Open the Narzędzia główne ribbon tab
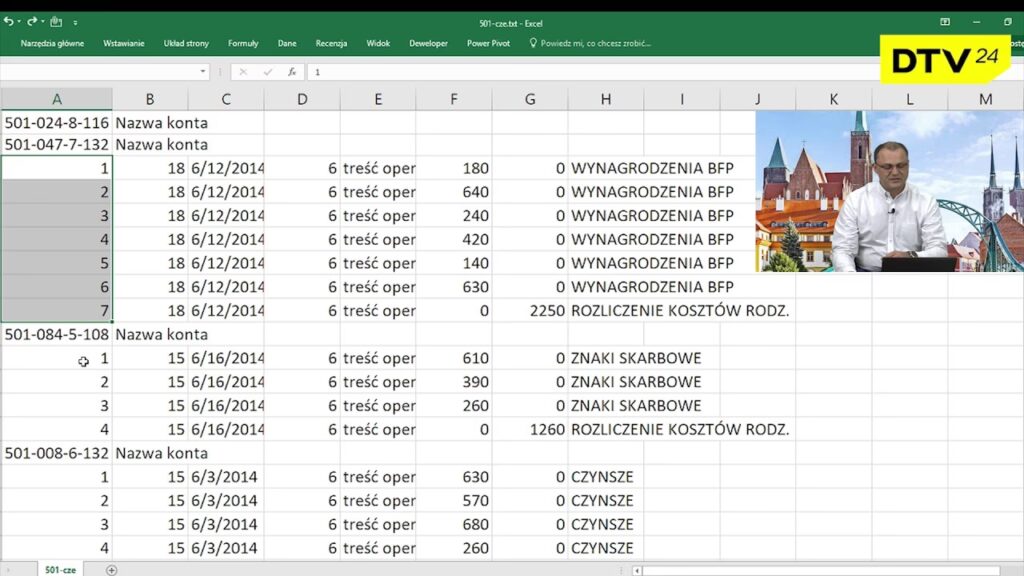The image size is (1024, 576). pos(52,44)
